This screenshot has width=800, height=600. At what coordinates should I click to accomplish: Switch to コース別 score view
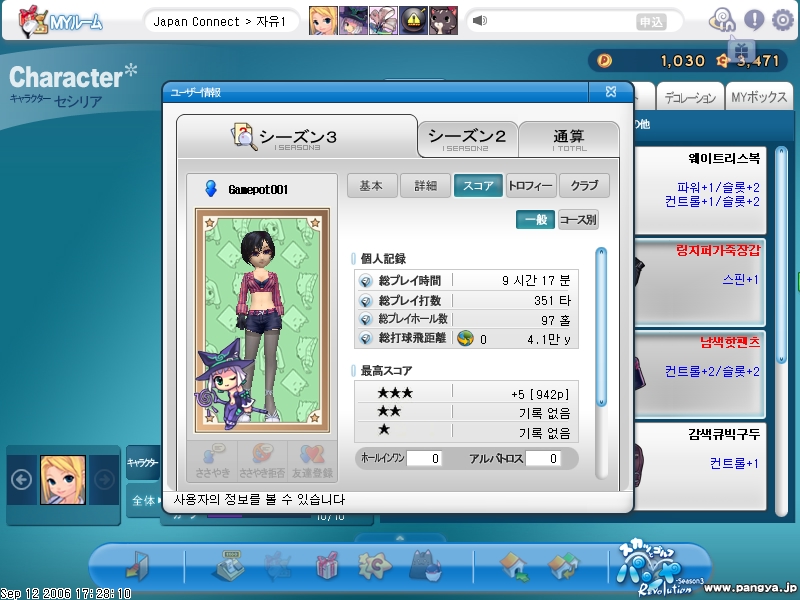tap(578, 220)
